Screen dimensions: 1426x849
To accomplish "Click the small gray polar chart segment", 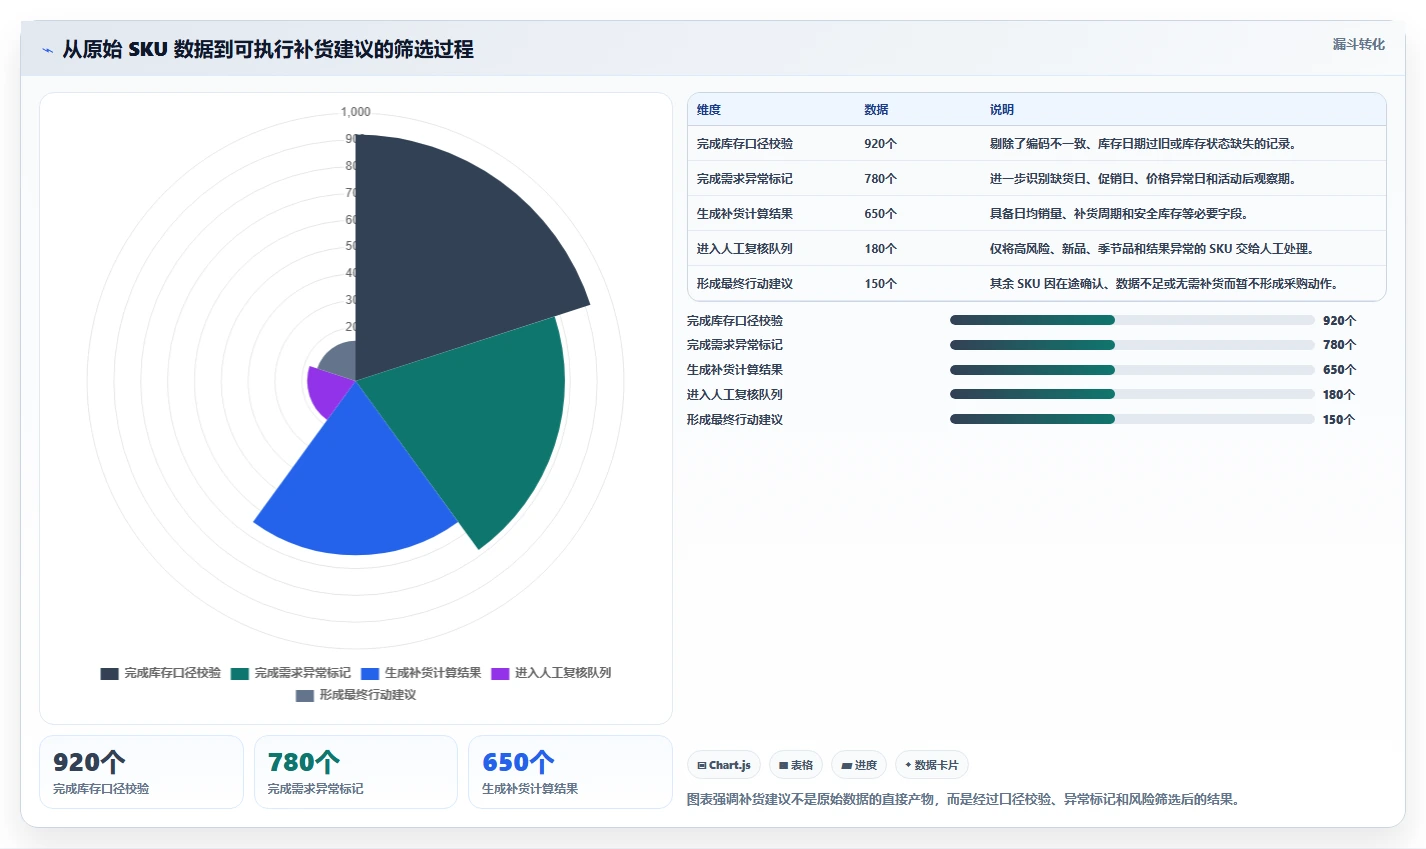I will (340, 362).
